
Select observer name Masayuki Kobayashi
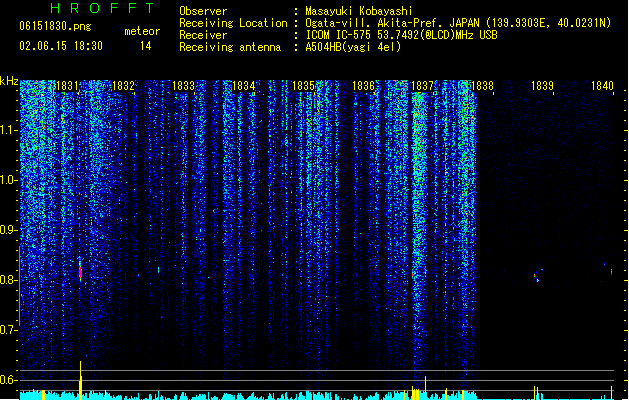(359, 11)
